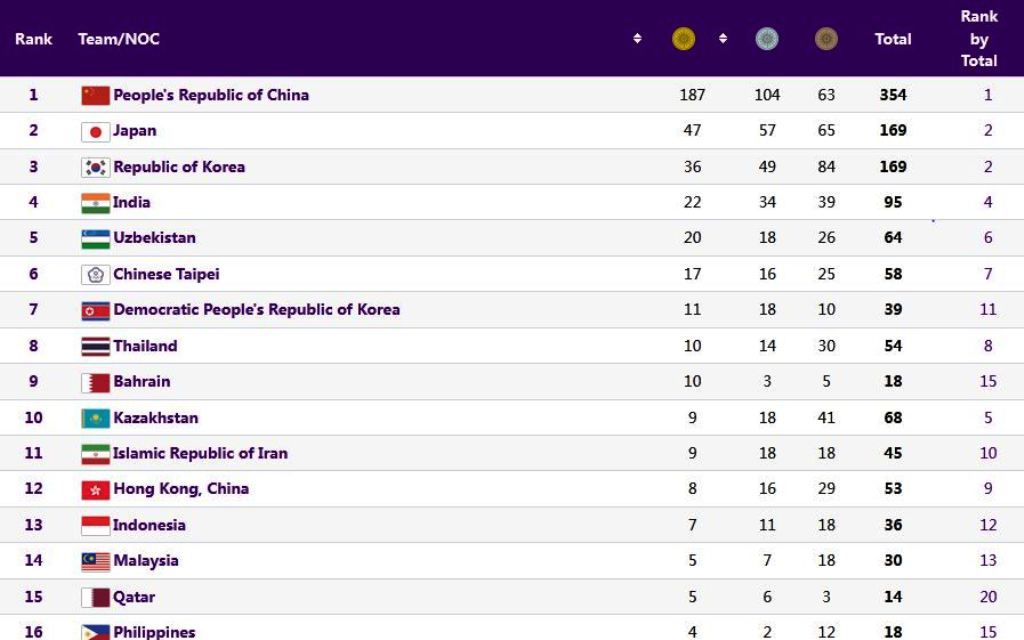Click the Republic of Korea flag
The image size is (1024, 640).
pyautogui.click(x=95, y=168)
